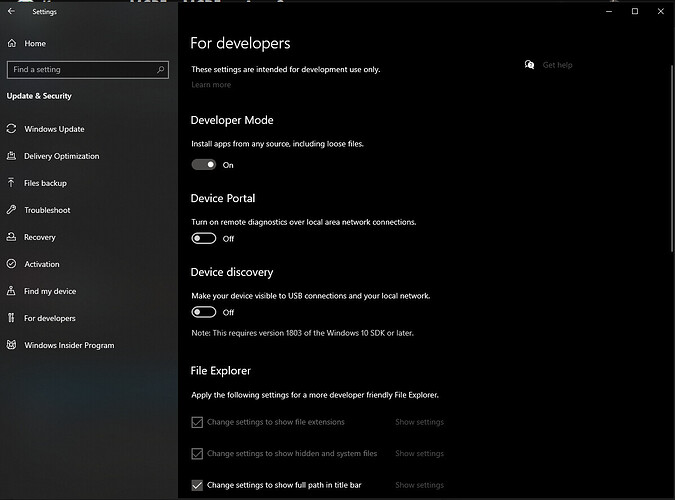Click Show settings beside file extensions
Image resolution: width=675 pixels, height=500 pixels.
click(419, 422)
